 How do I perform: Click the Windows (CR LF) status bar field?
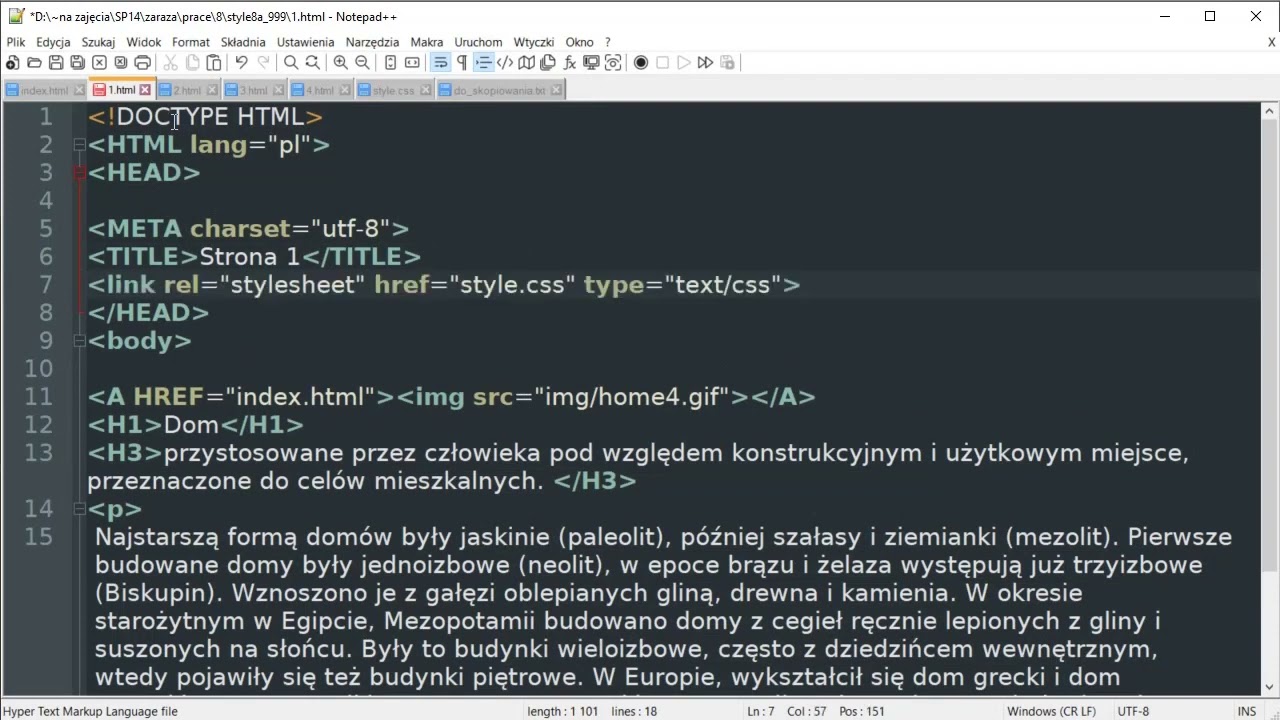pyautogui.click(x=1051, y=711)
